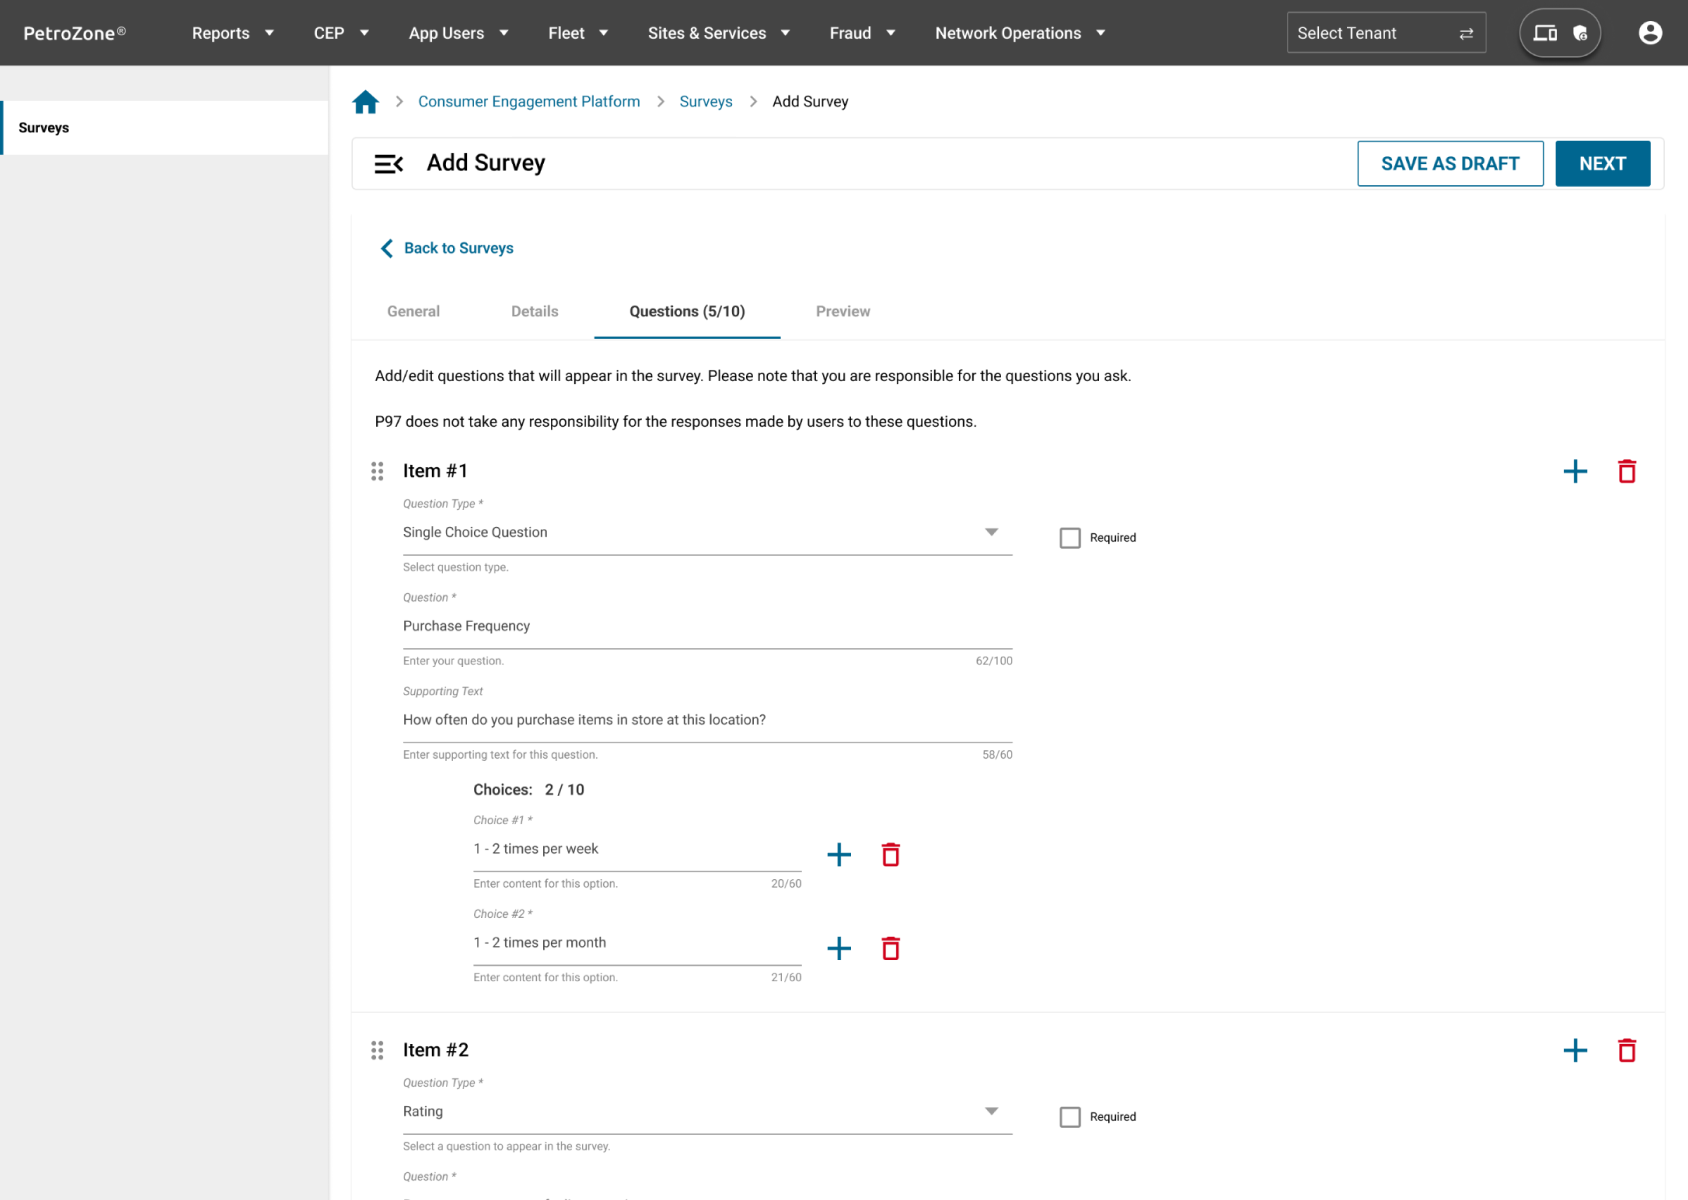1688x1200 pixels.
Task: Open Item #1 Question Type dropdown
Action: point(706,533)
